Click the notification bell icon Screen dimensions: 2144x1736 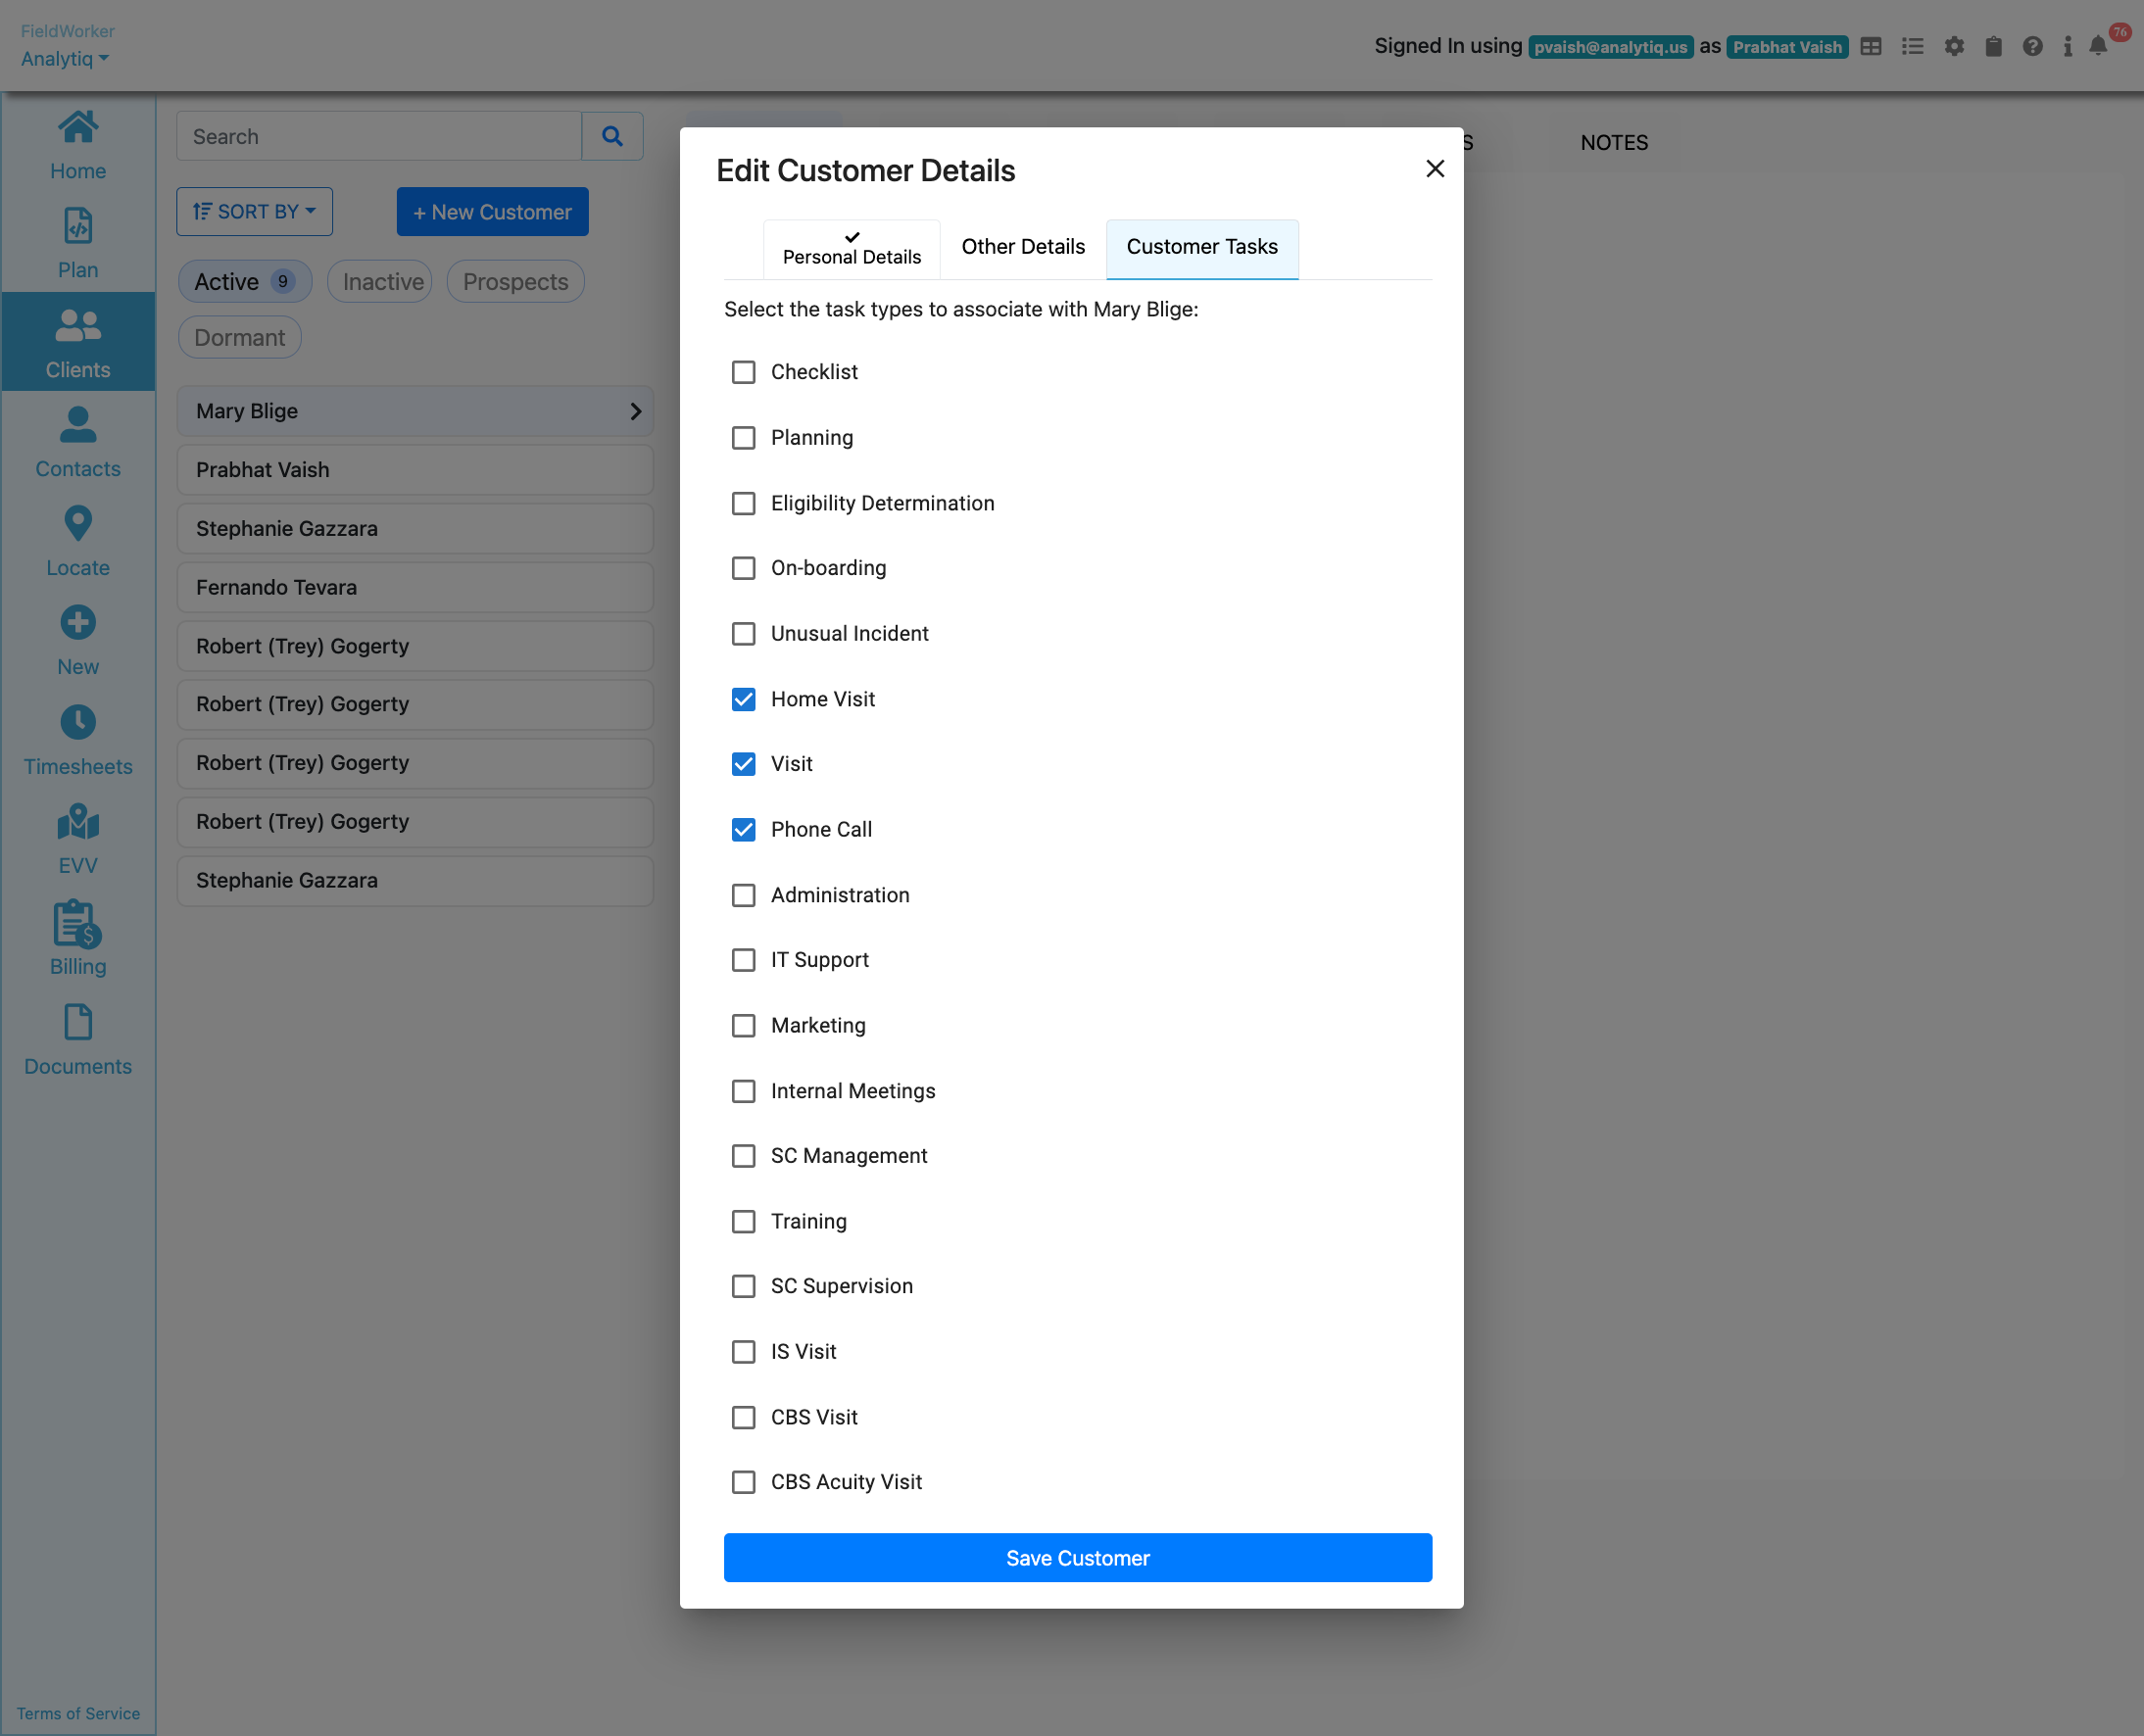[2097, 47]
